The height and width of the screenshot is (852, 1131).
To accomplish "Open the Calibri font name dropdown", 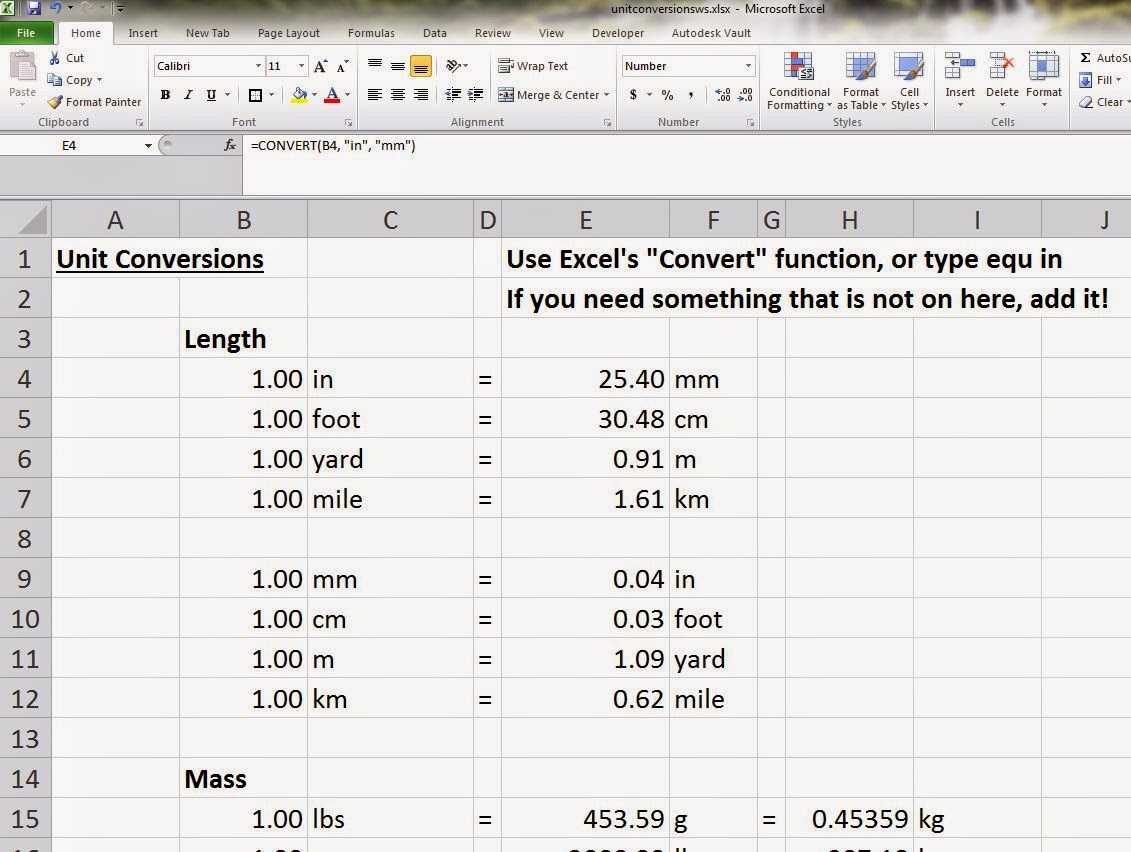I will (x=258, y=66).
